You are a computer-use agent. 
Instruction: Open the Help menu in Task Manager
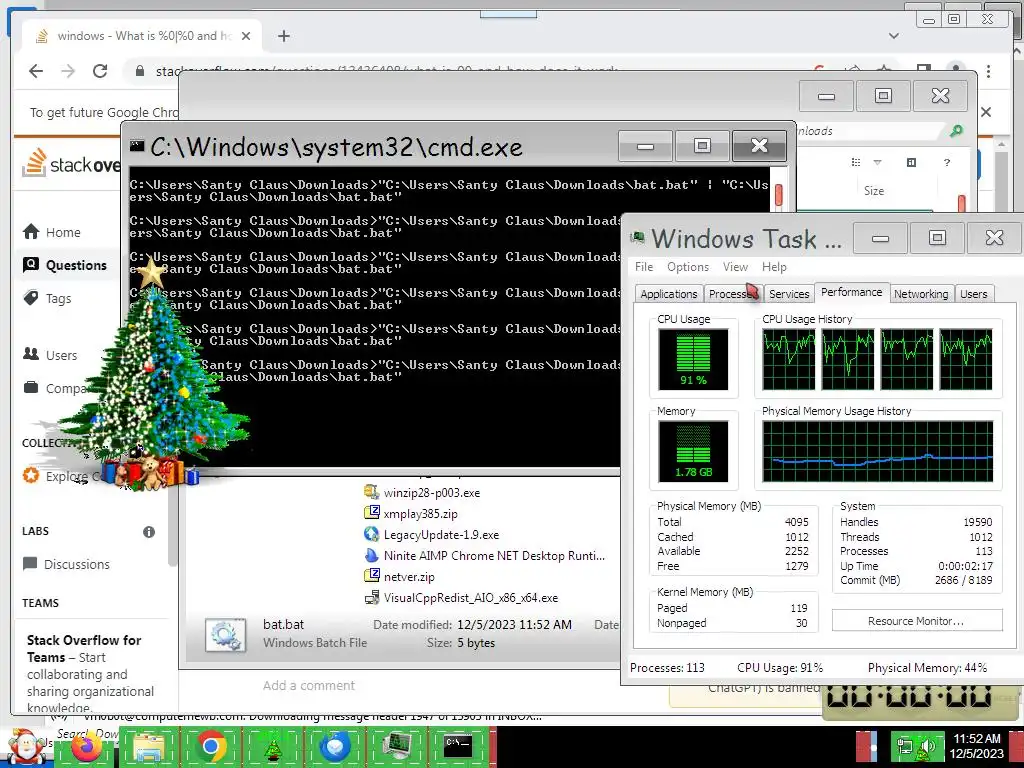coord(775,266)
